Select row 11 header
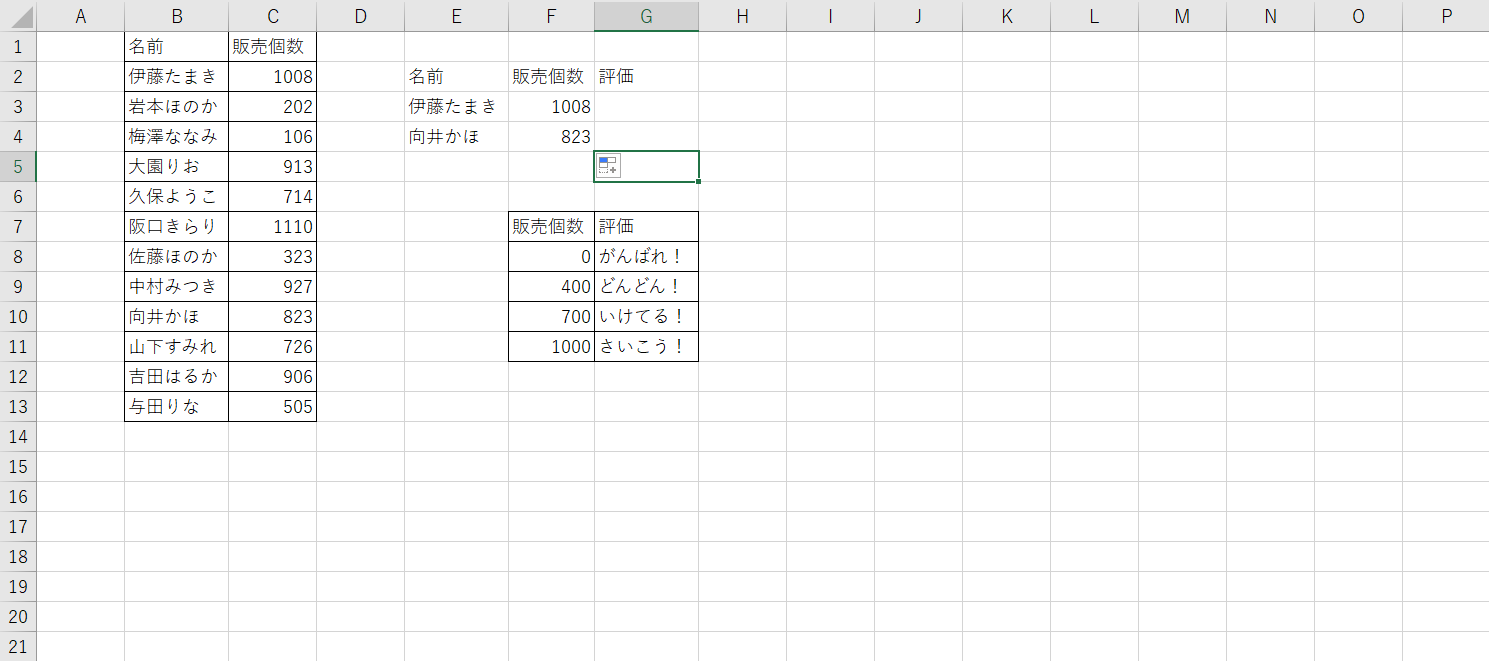This screenshot has height=661, width=1489. pos(18,347)
